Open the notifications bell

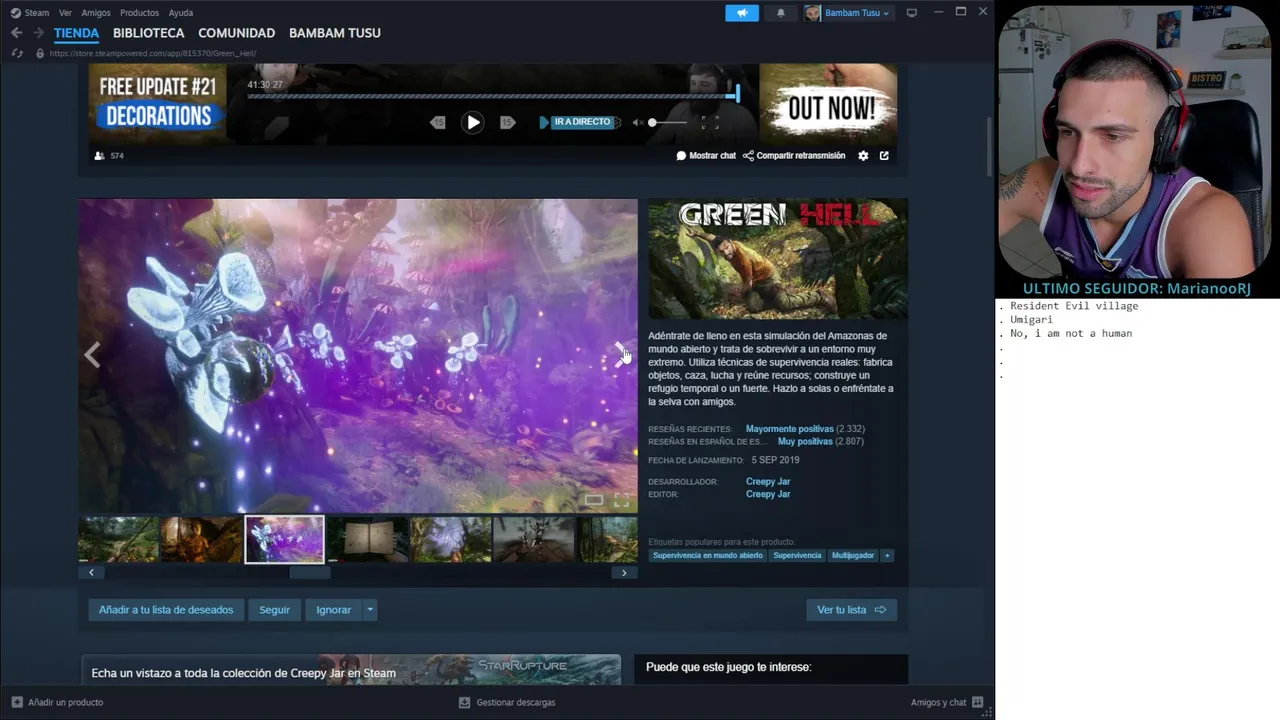click(781, 13)
